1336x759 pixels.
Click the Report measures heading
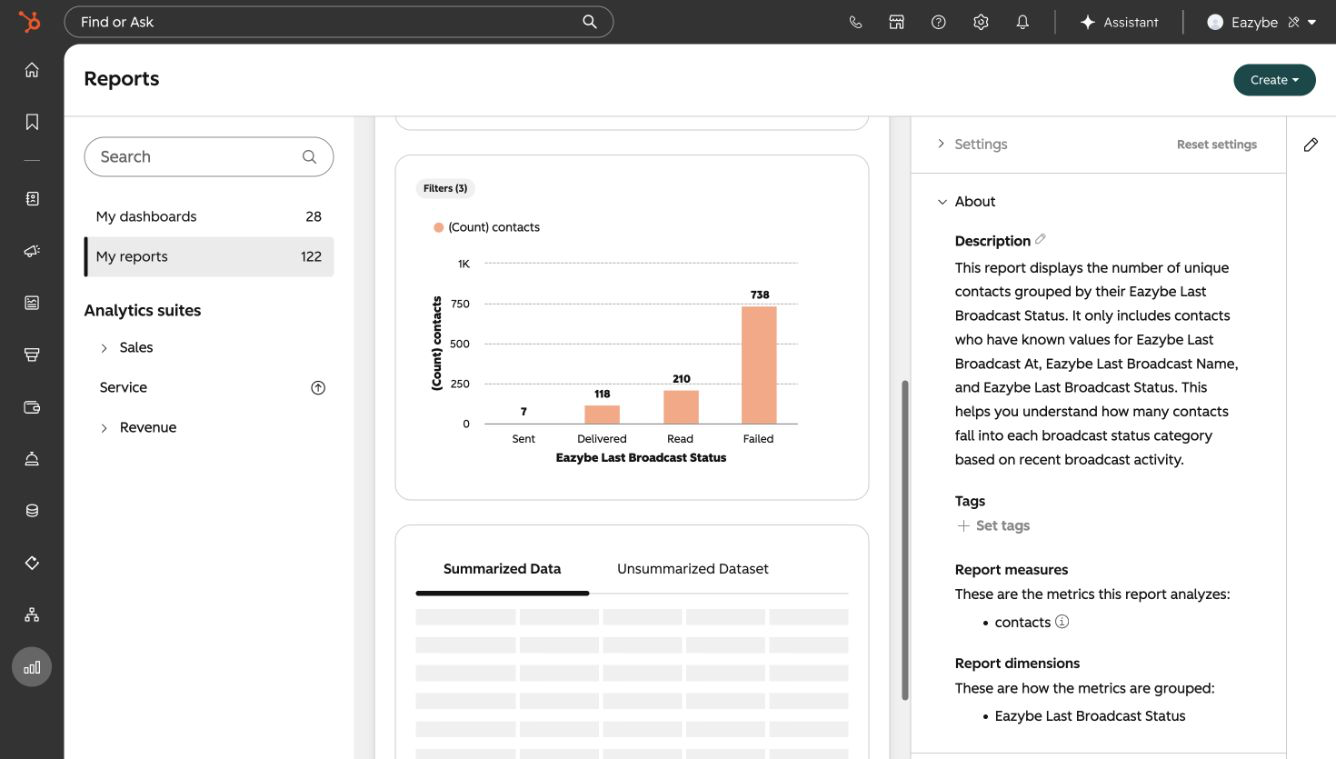[1011, 570]
